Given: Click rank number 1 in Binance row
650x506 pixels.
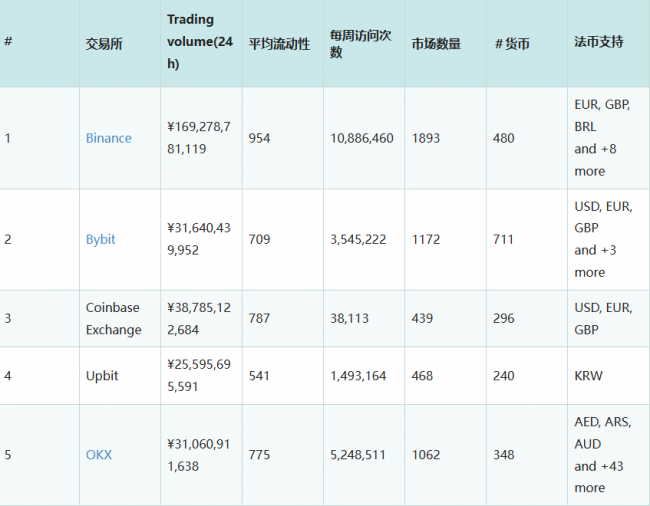Looking at the screenshot, I should pyautogui.click(x=7, y=138).
